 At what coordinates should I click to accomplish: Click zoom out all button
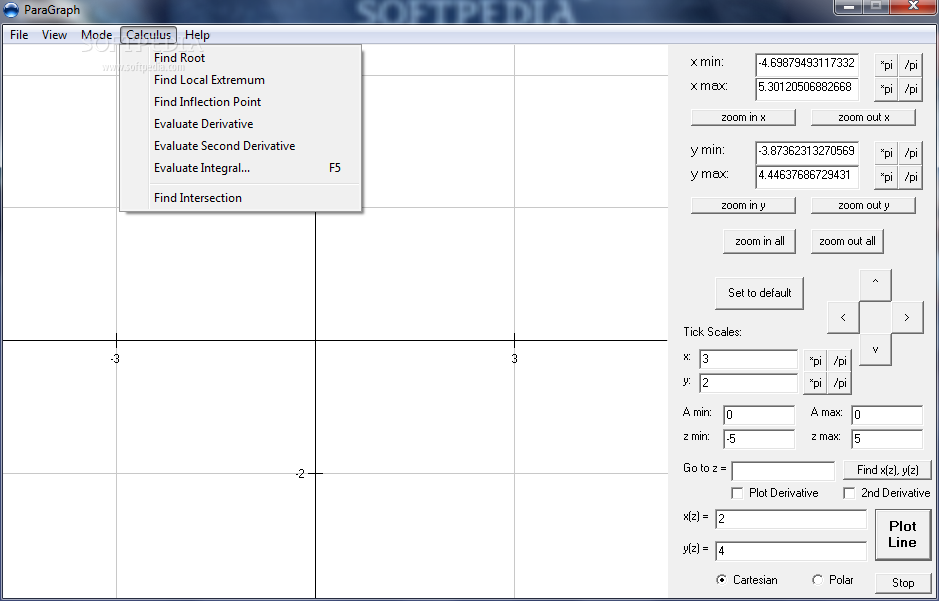(847, 241)
